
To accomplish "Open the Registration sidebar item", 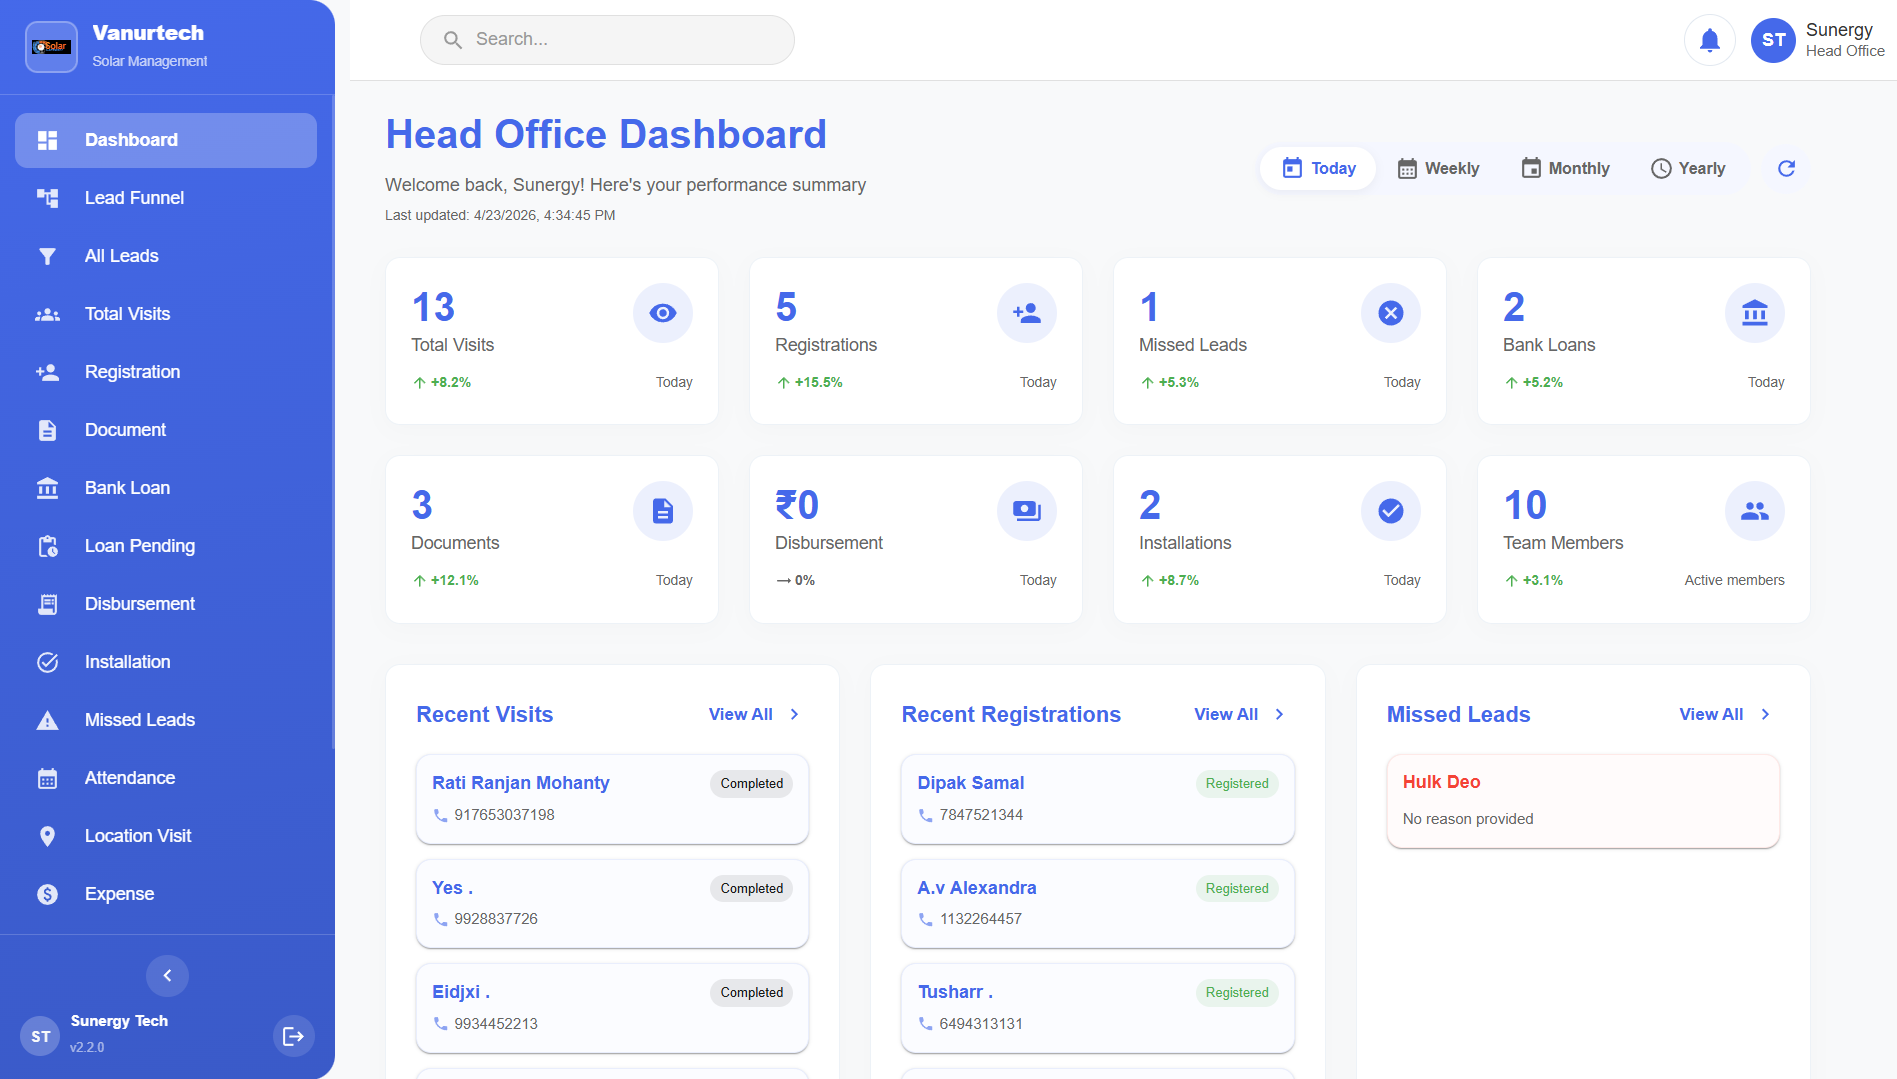I will tap(166, 372).
